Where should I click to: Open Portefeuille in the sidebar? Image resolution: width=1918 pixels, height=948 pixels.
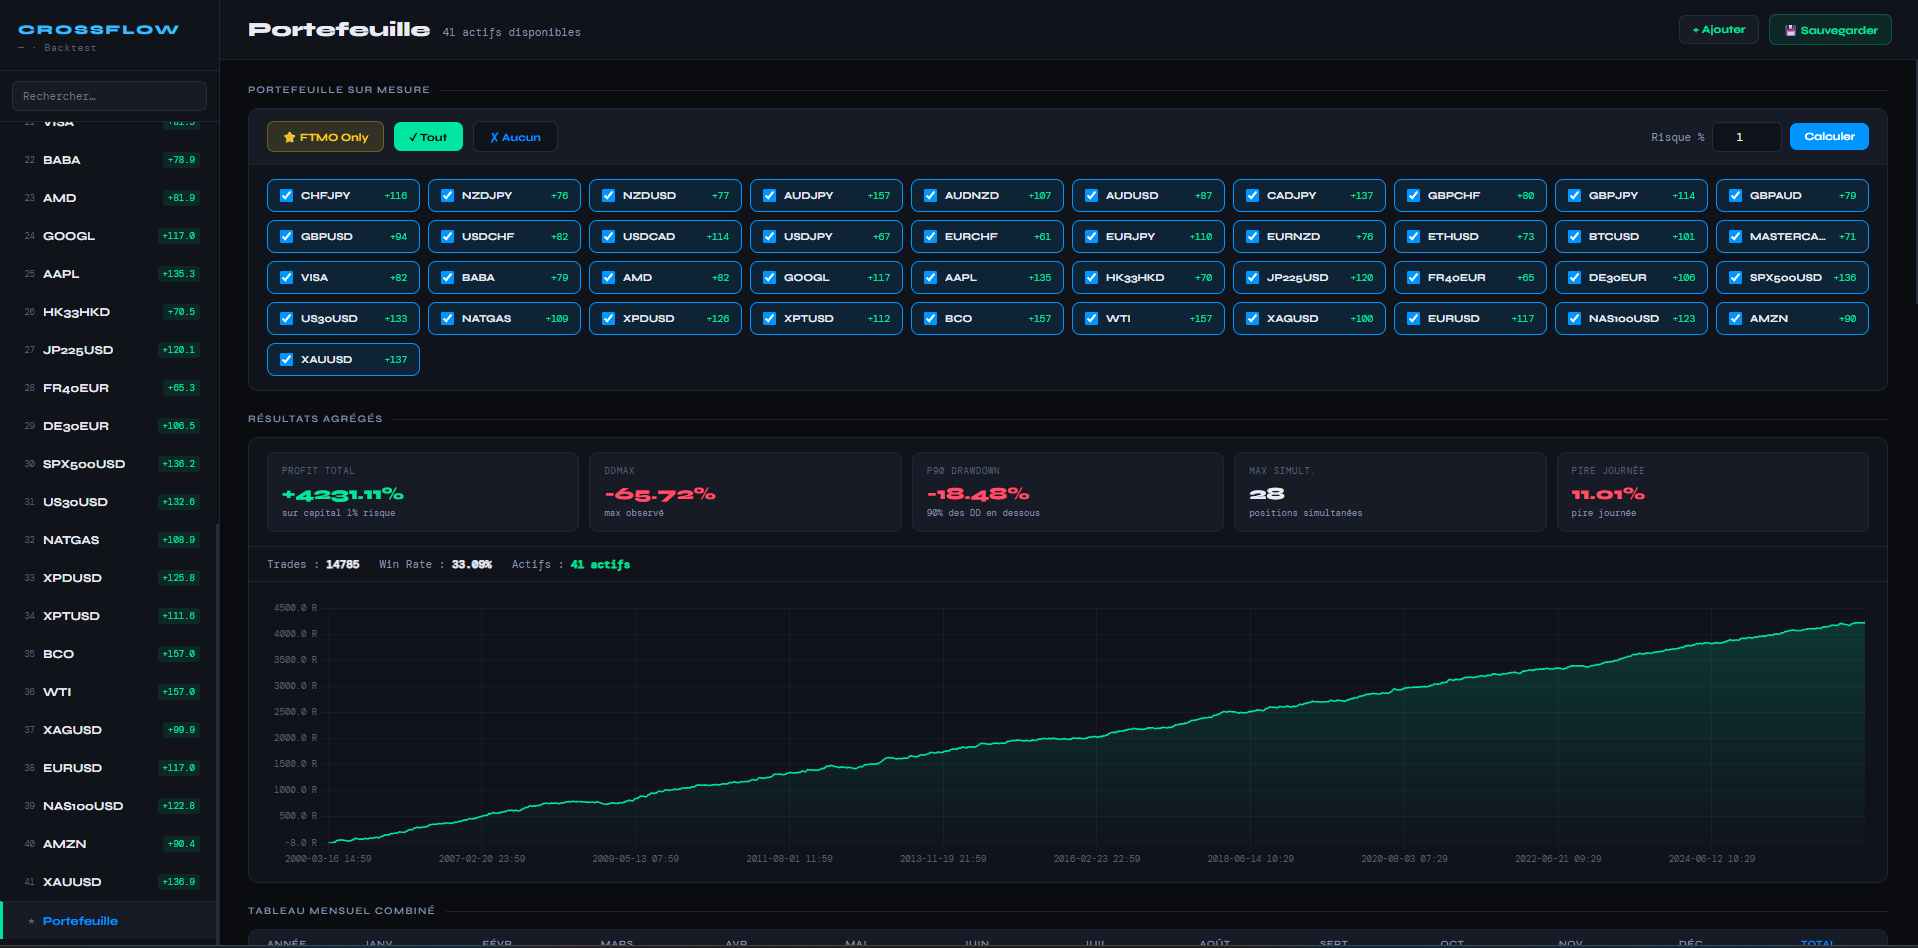point(109,921)
